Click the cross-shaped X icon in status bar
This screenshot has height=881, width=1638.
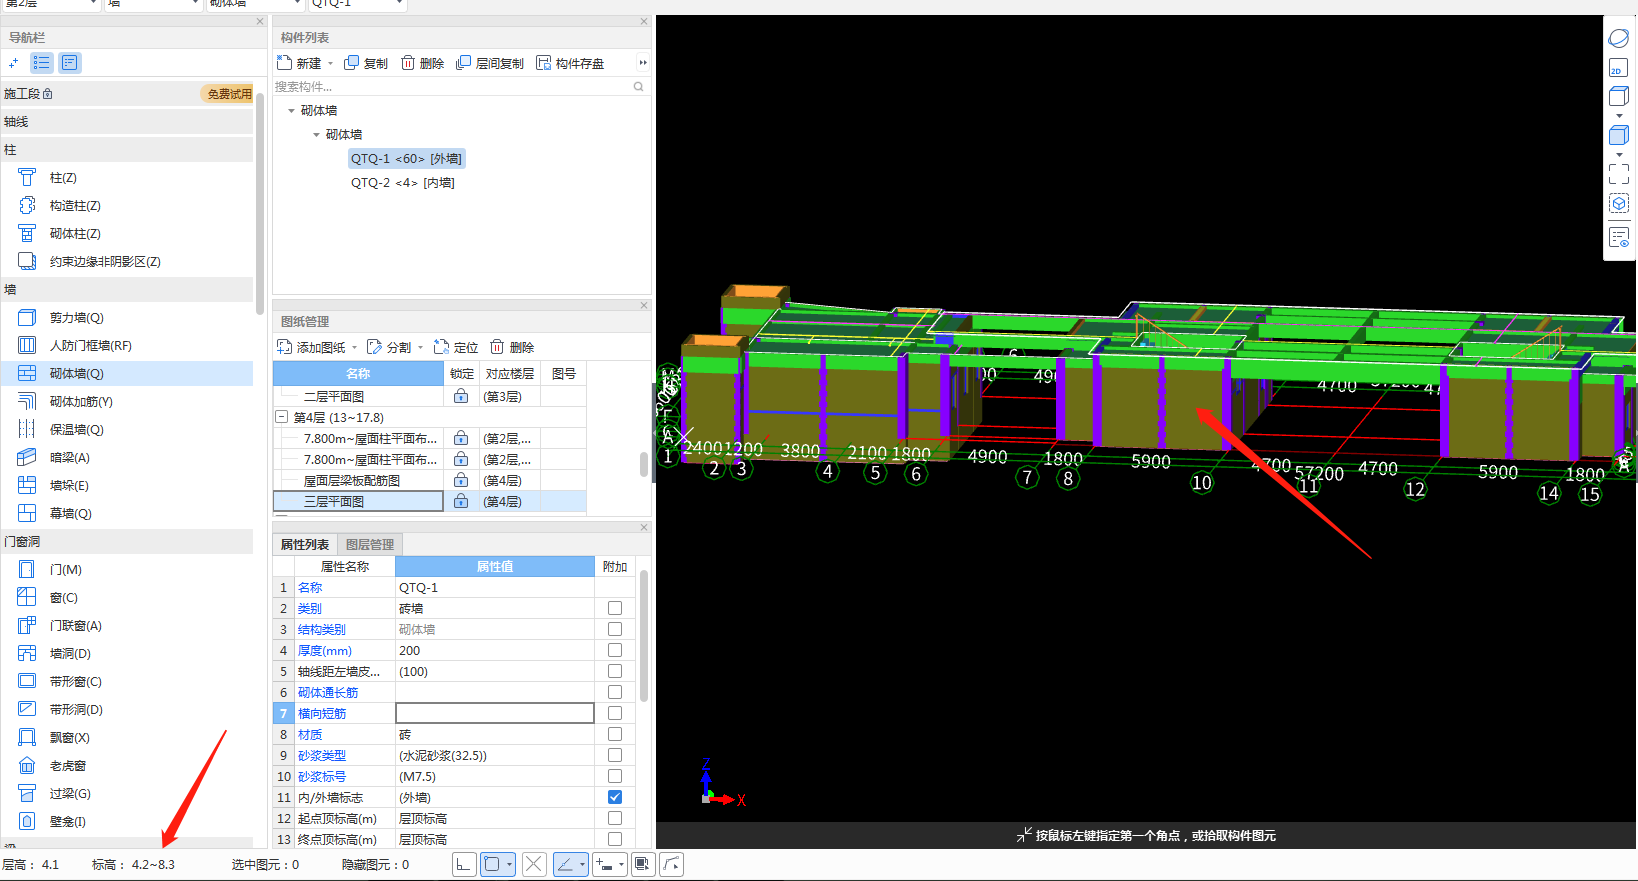tap(534, 865)
